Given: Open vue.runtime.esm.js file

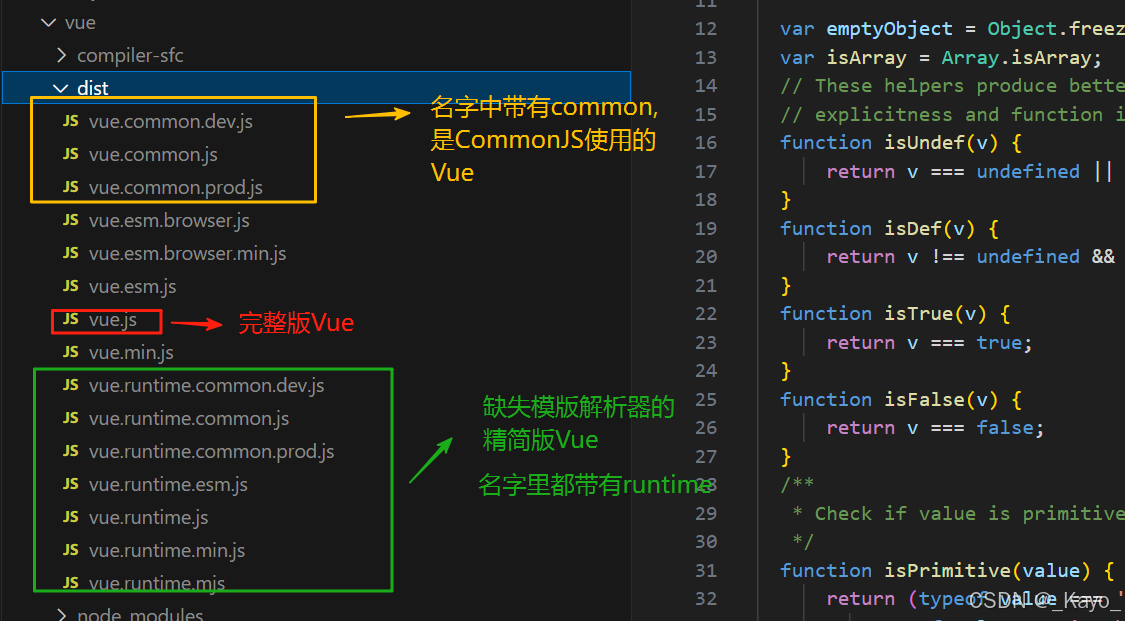Looking at the screenshot, I should [169, 484].
